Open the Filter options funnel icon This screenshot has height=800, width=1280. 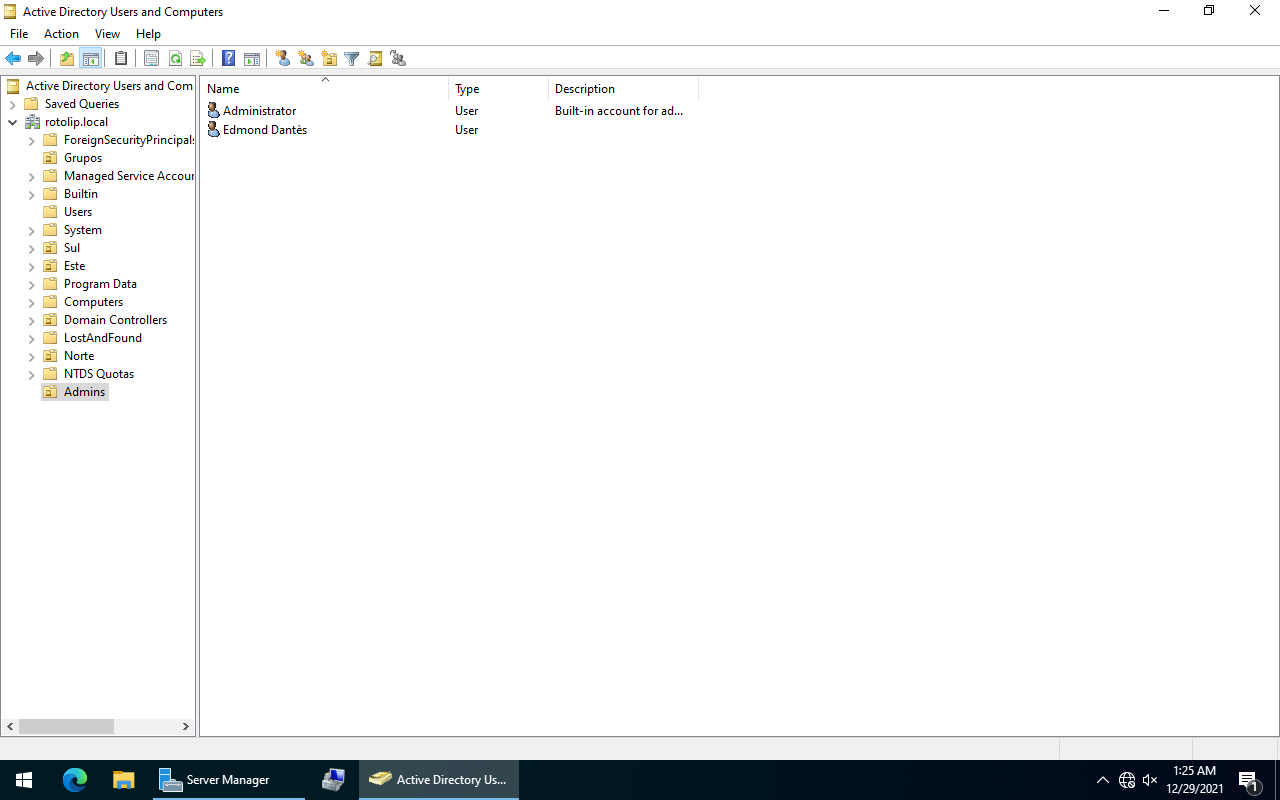(352, 59)
